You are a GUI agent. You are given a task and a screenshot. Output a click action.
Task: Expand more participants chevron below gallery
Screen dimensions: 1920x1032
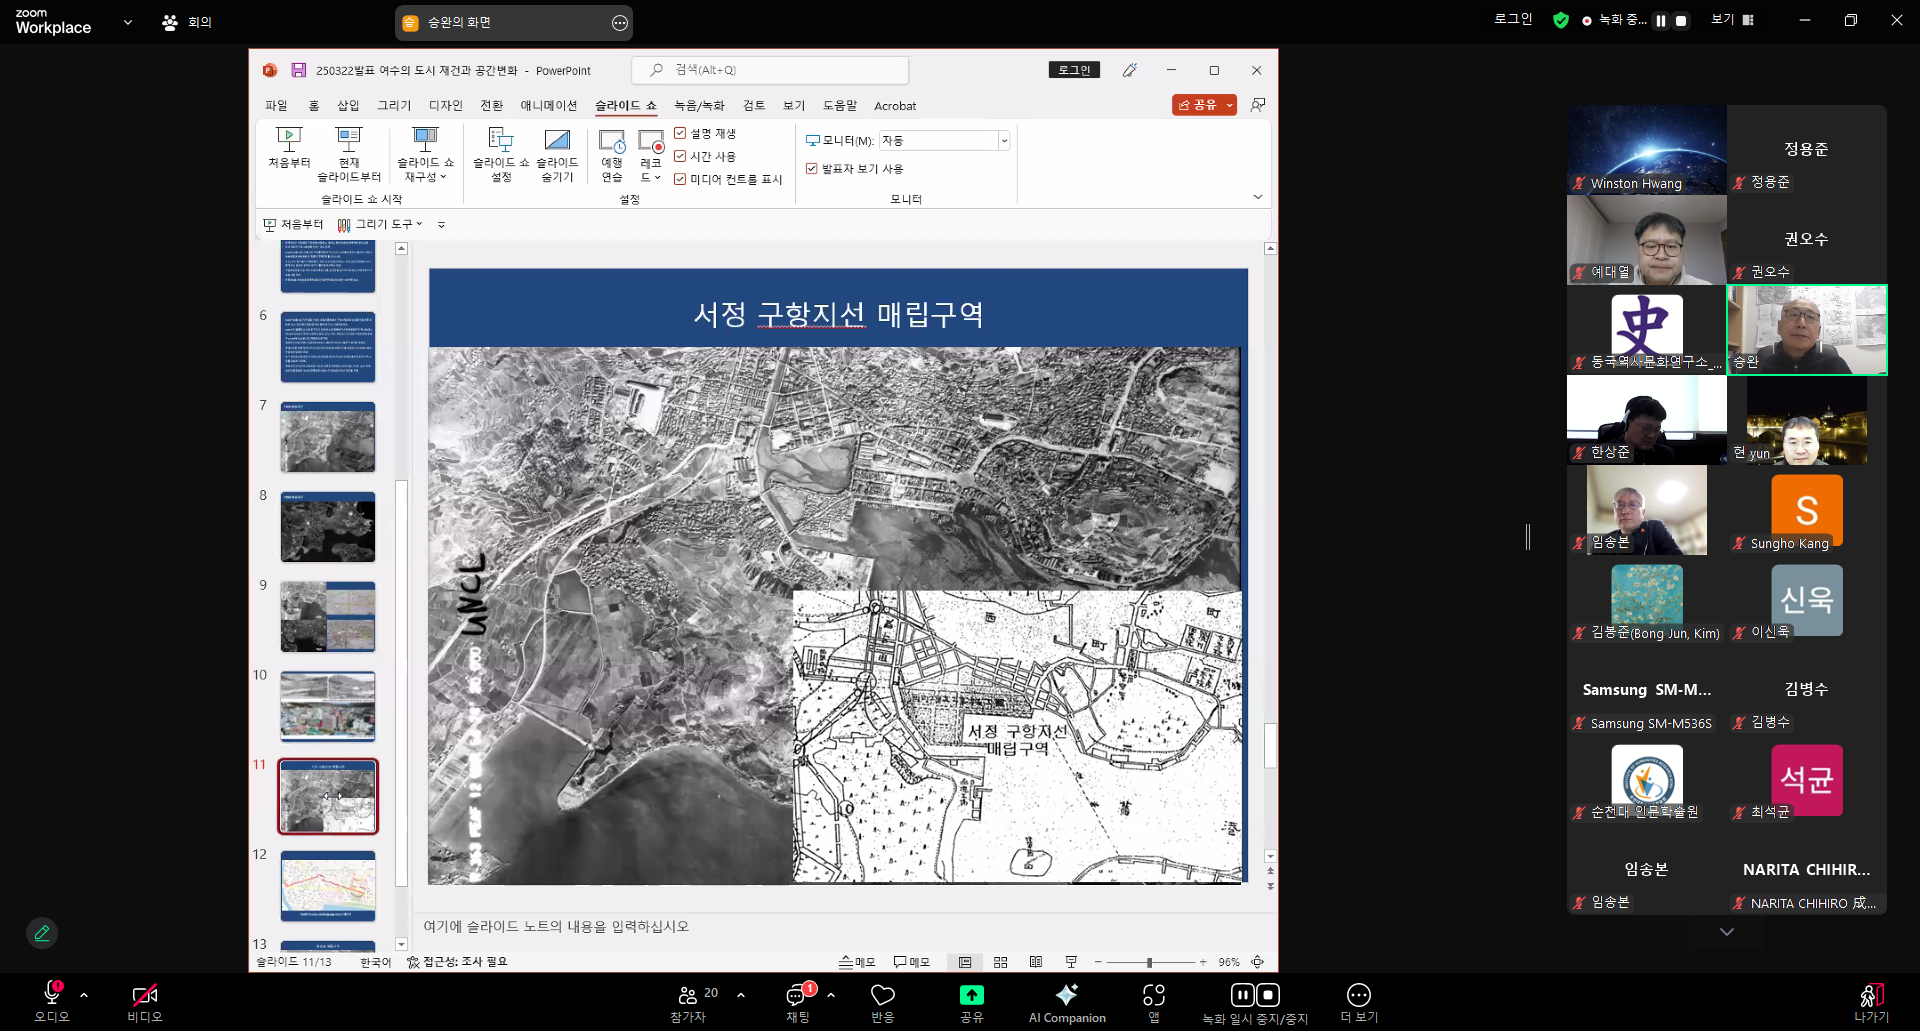coord(1727,932)
